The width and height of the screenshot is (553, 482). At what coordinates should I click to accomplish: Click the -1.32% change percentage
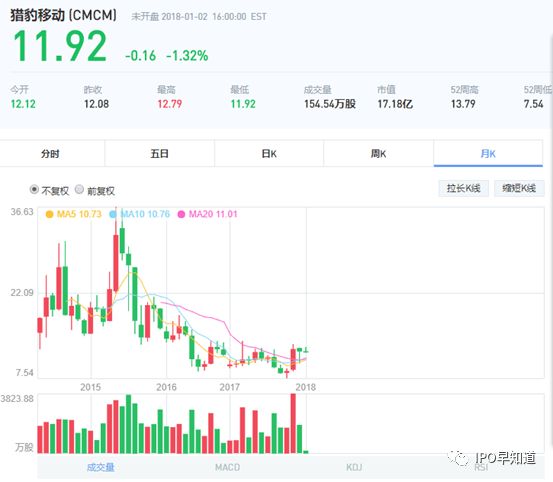(x=187, y=56)
